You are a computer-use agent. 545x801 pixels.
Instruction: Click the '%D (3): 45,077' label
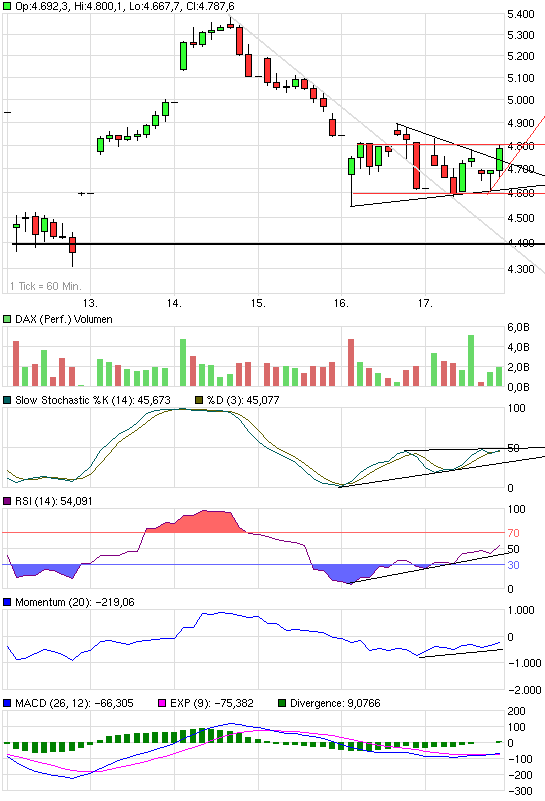[243, 400]
